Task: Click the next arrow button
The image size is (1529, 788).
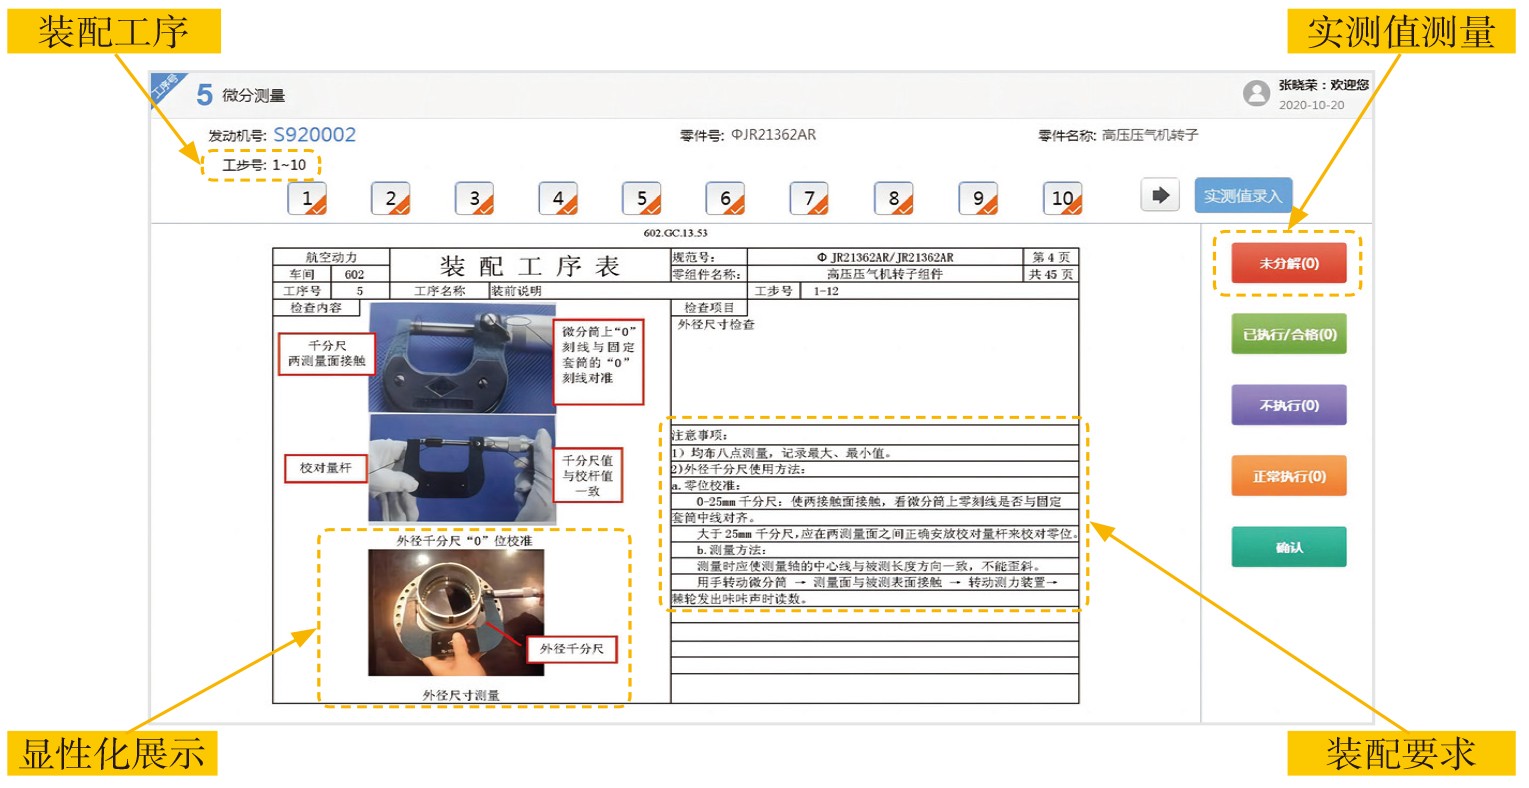Action: click(1160, 195)
